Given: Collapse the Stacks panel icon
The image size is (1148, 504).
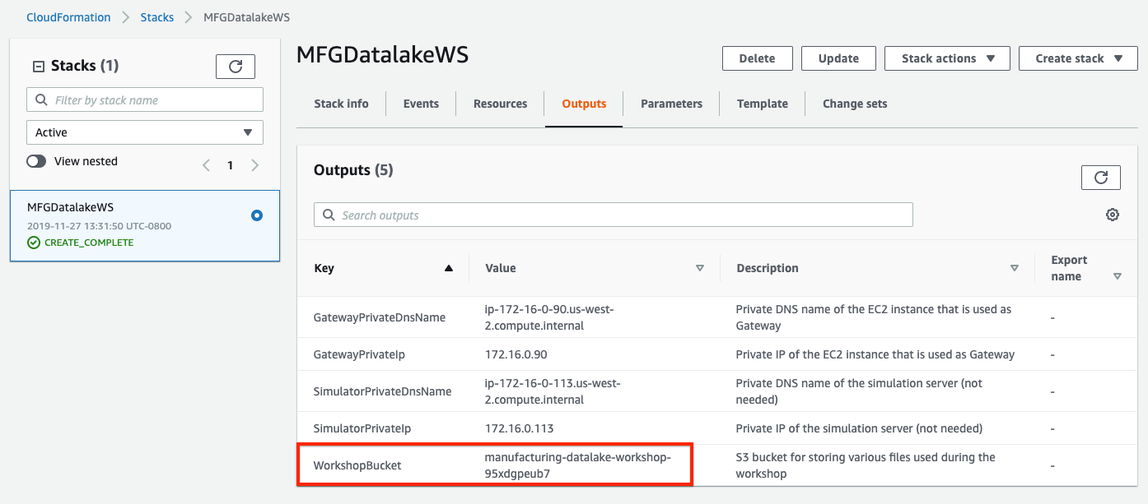Looking at the screenshot, I should click(x=39, y=66).
